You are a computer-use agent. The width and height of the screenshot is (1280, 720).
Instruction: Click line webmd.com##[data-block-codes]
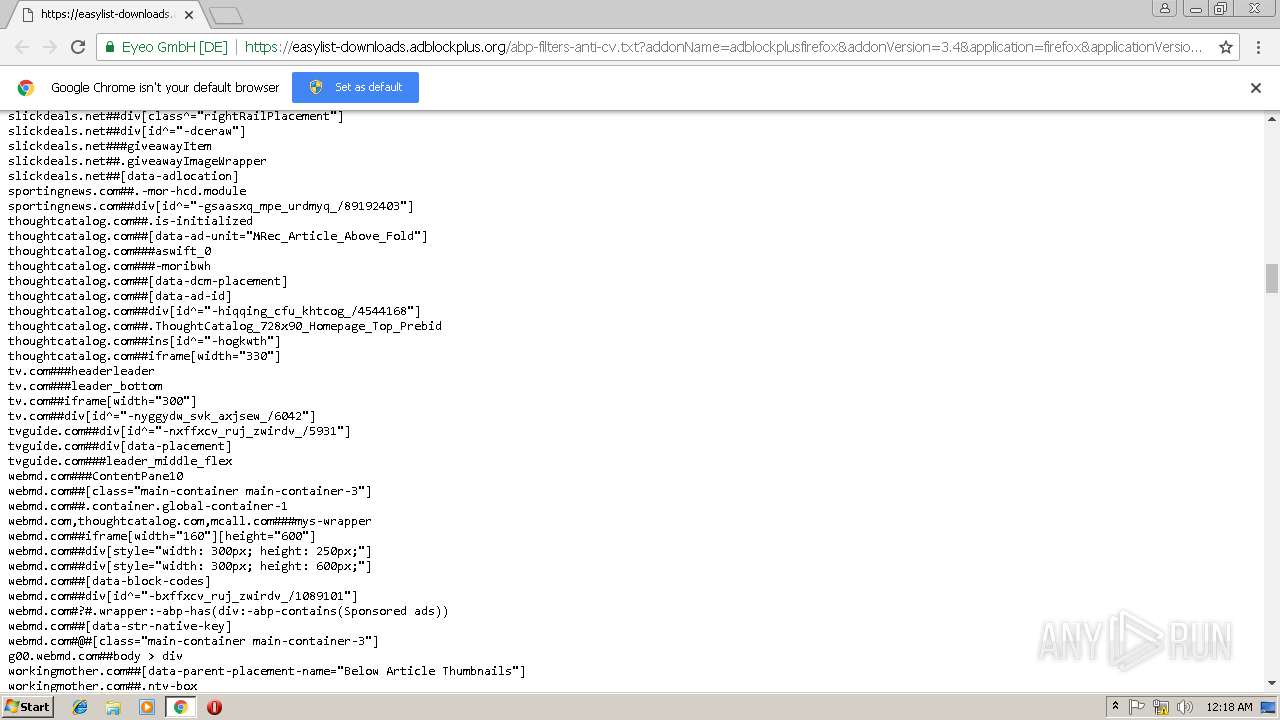pyautogui.click(x=109, y=581)
